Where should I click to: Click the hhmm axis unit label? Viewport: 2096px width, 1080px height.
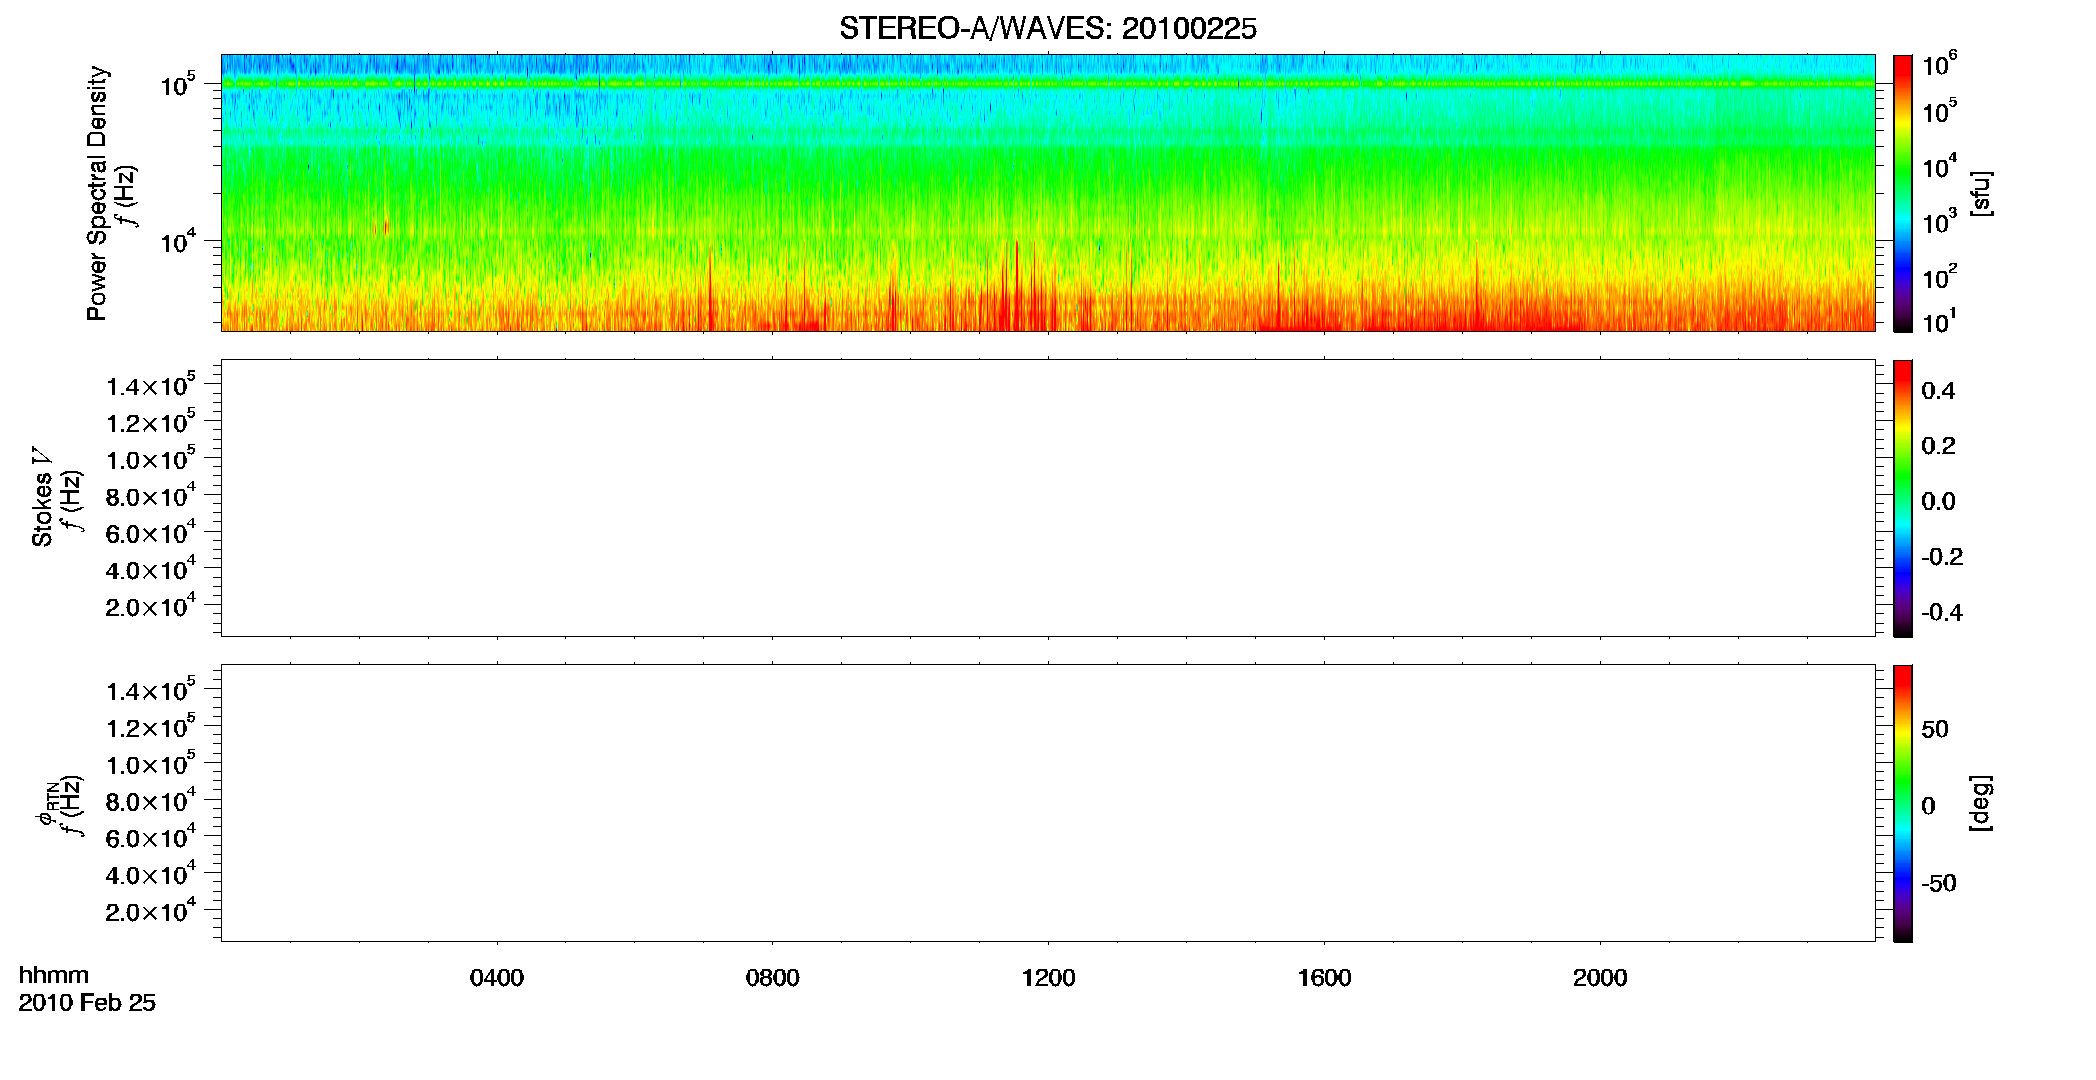[x=54, y=975]
